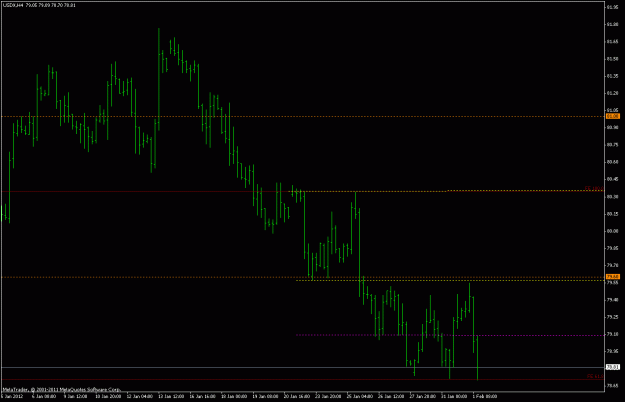Click the 31 Jan 00:00 time label
The image size is (625, 402).
point(454,396)
